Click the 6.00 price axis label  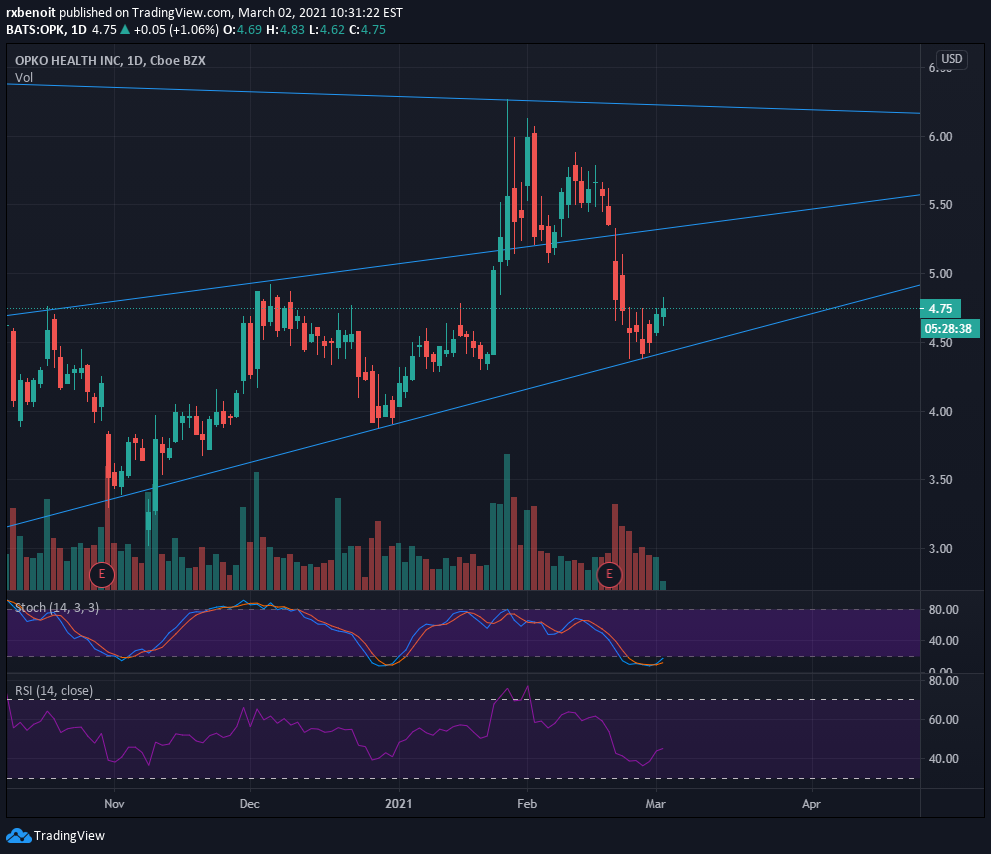(940, 137)
